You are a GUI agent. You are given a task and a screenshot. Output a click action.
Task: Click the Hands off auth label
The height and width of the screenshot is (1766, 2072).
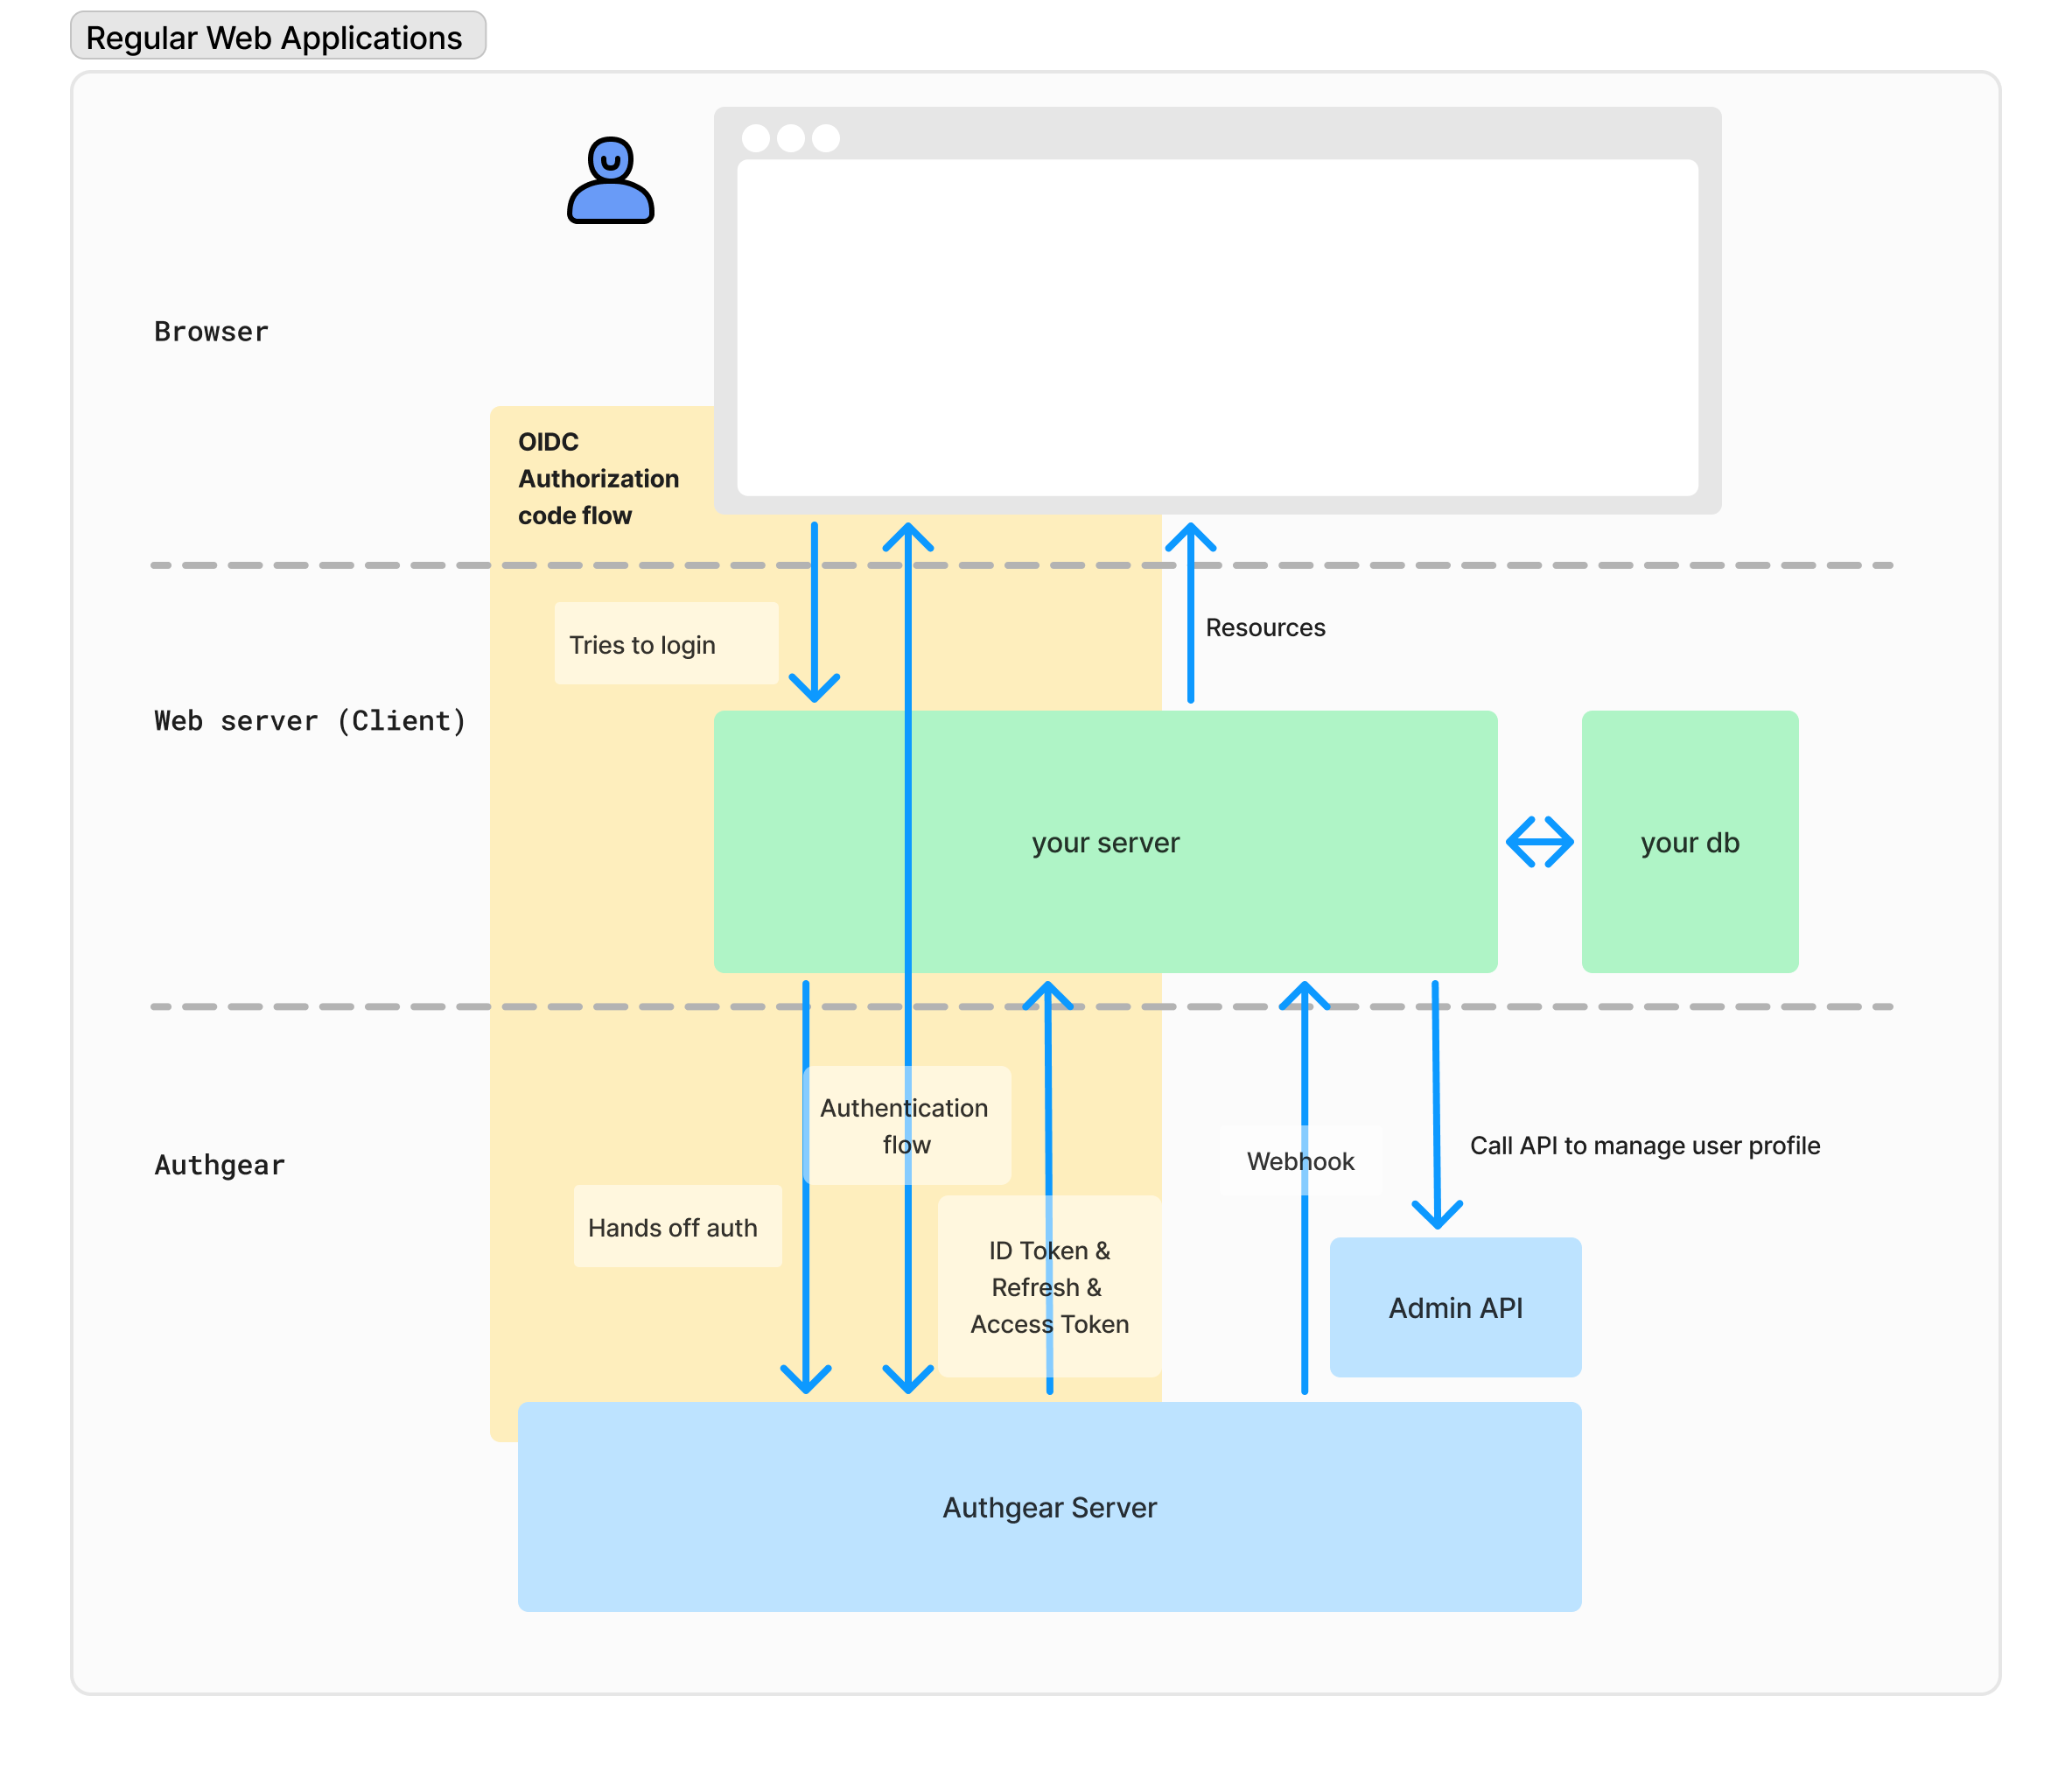pyautogui.click(x=673, y=1227)
